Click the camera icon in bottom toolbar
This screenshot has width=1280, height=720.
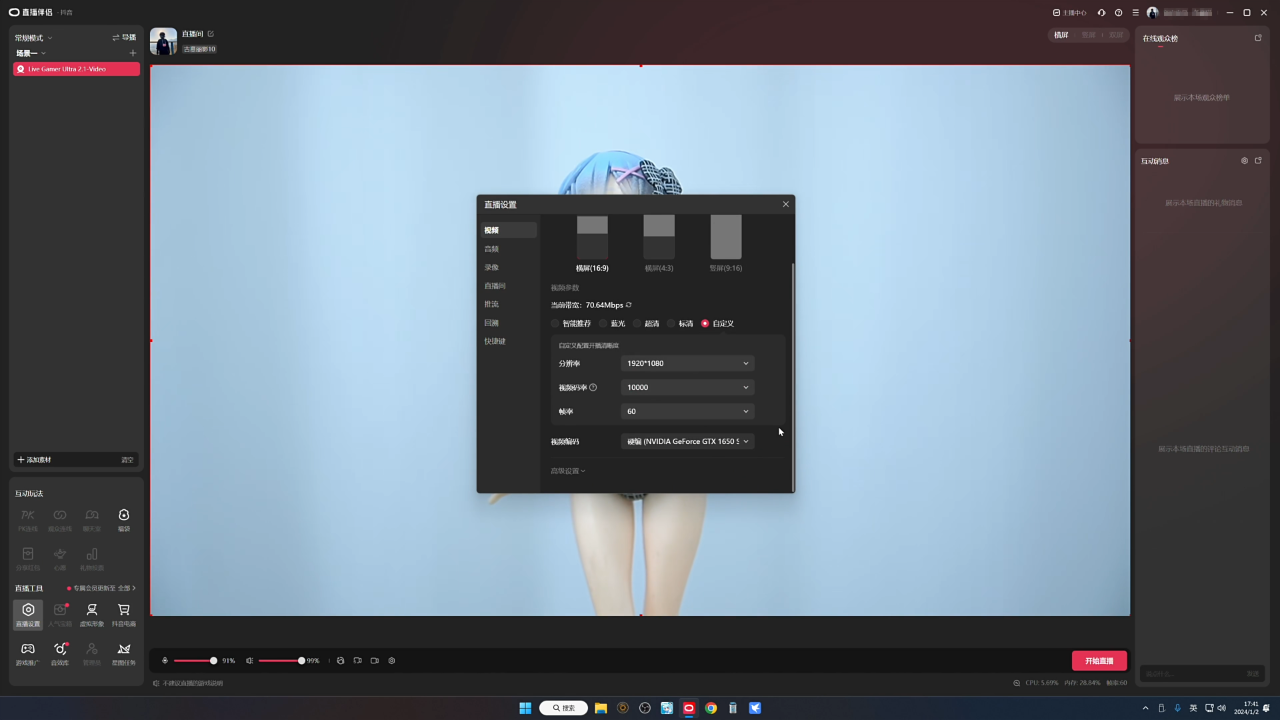coord(374,661)
